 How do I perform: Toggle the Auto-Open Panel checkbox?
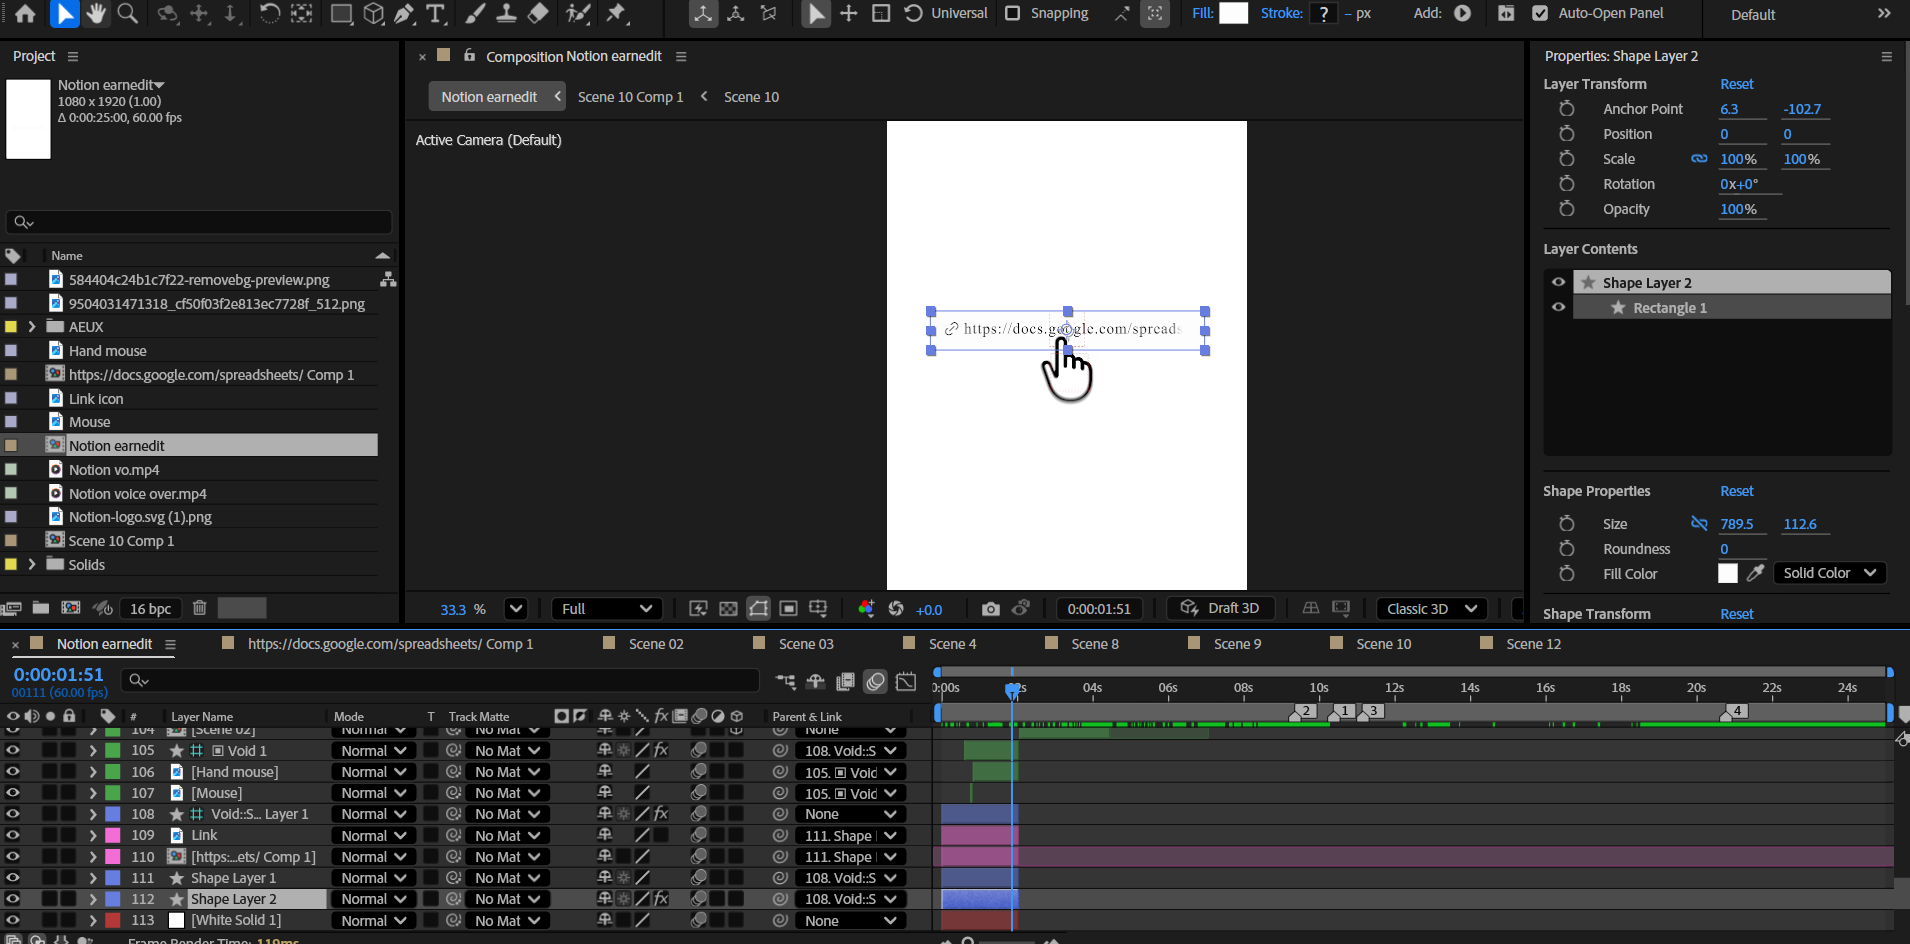1540,13
